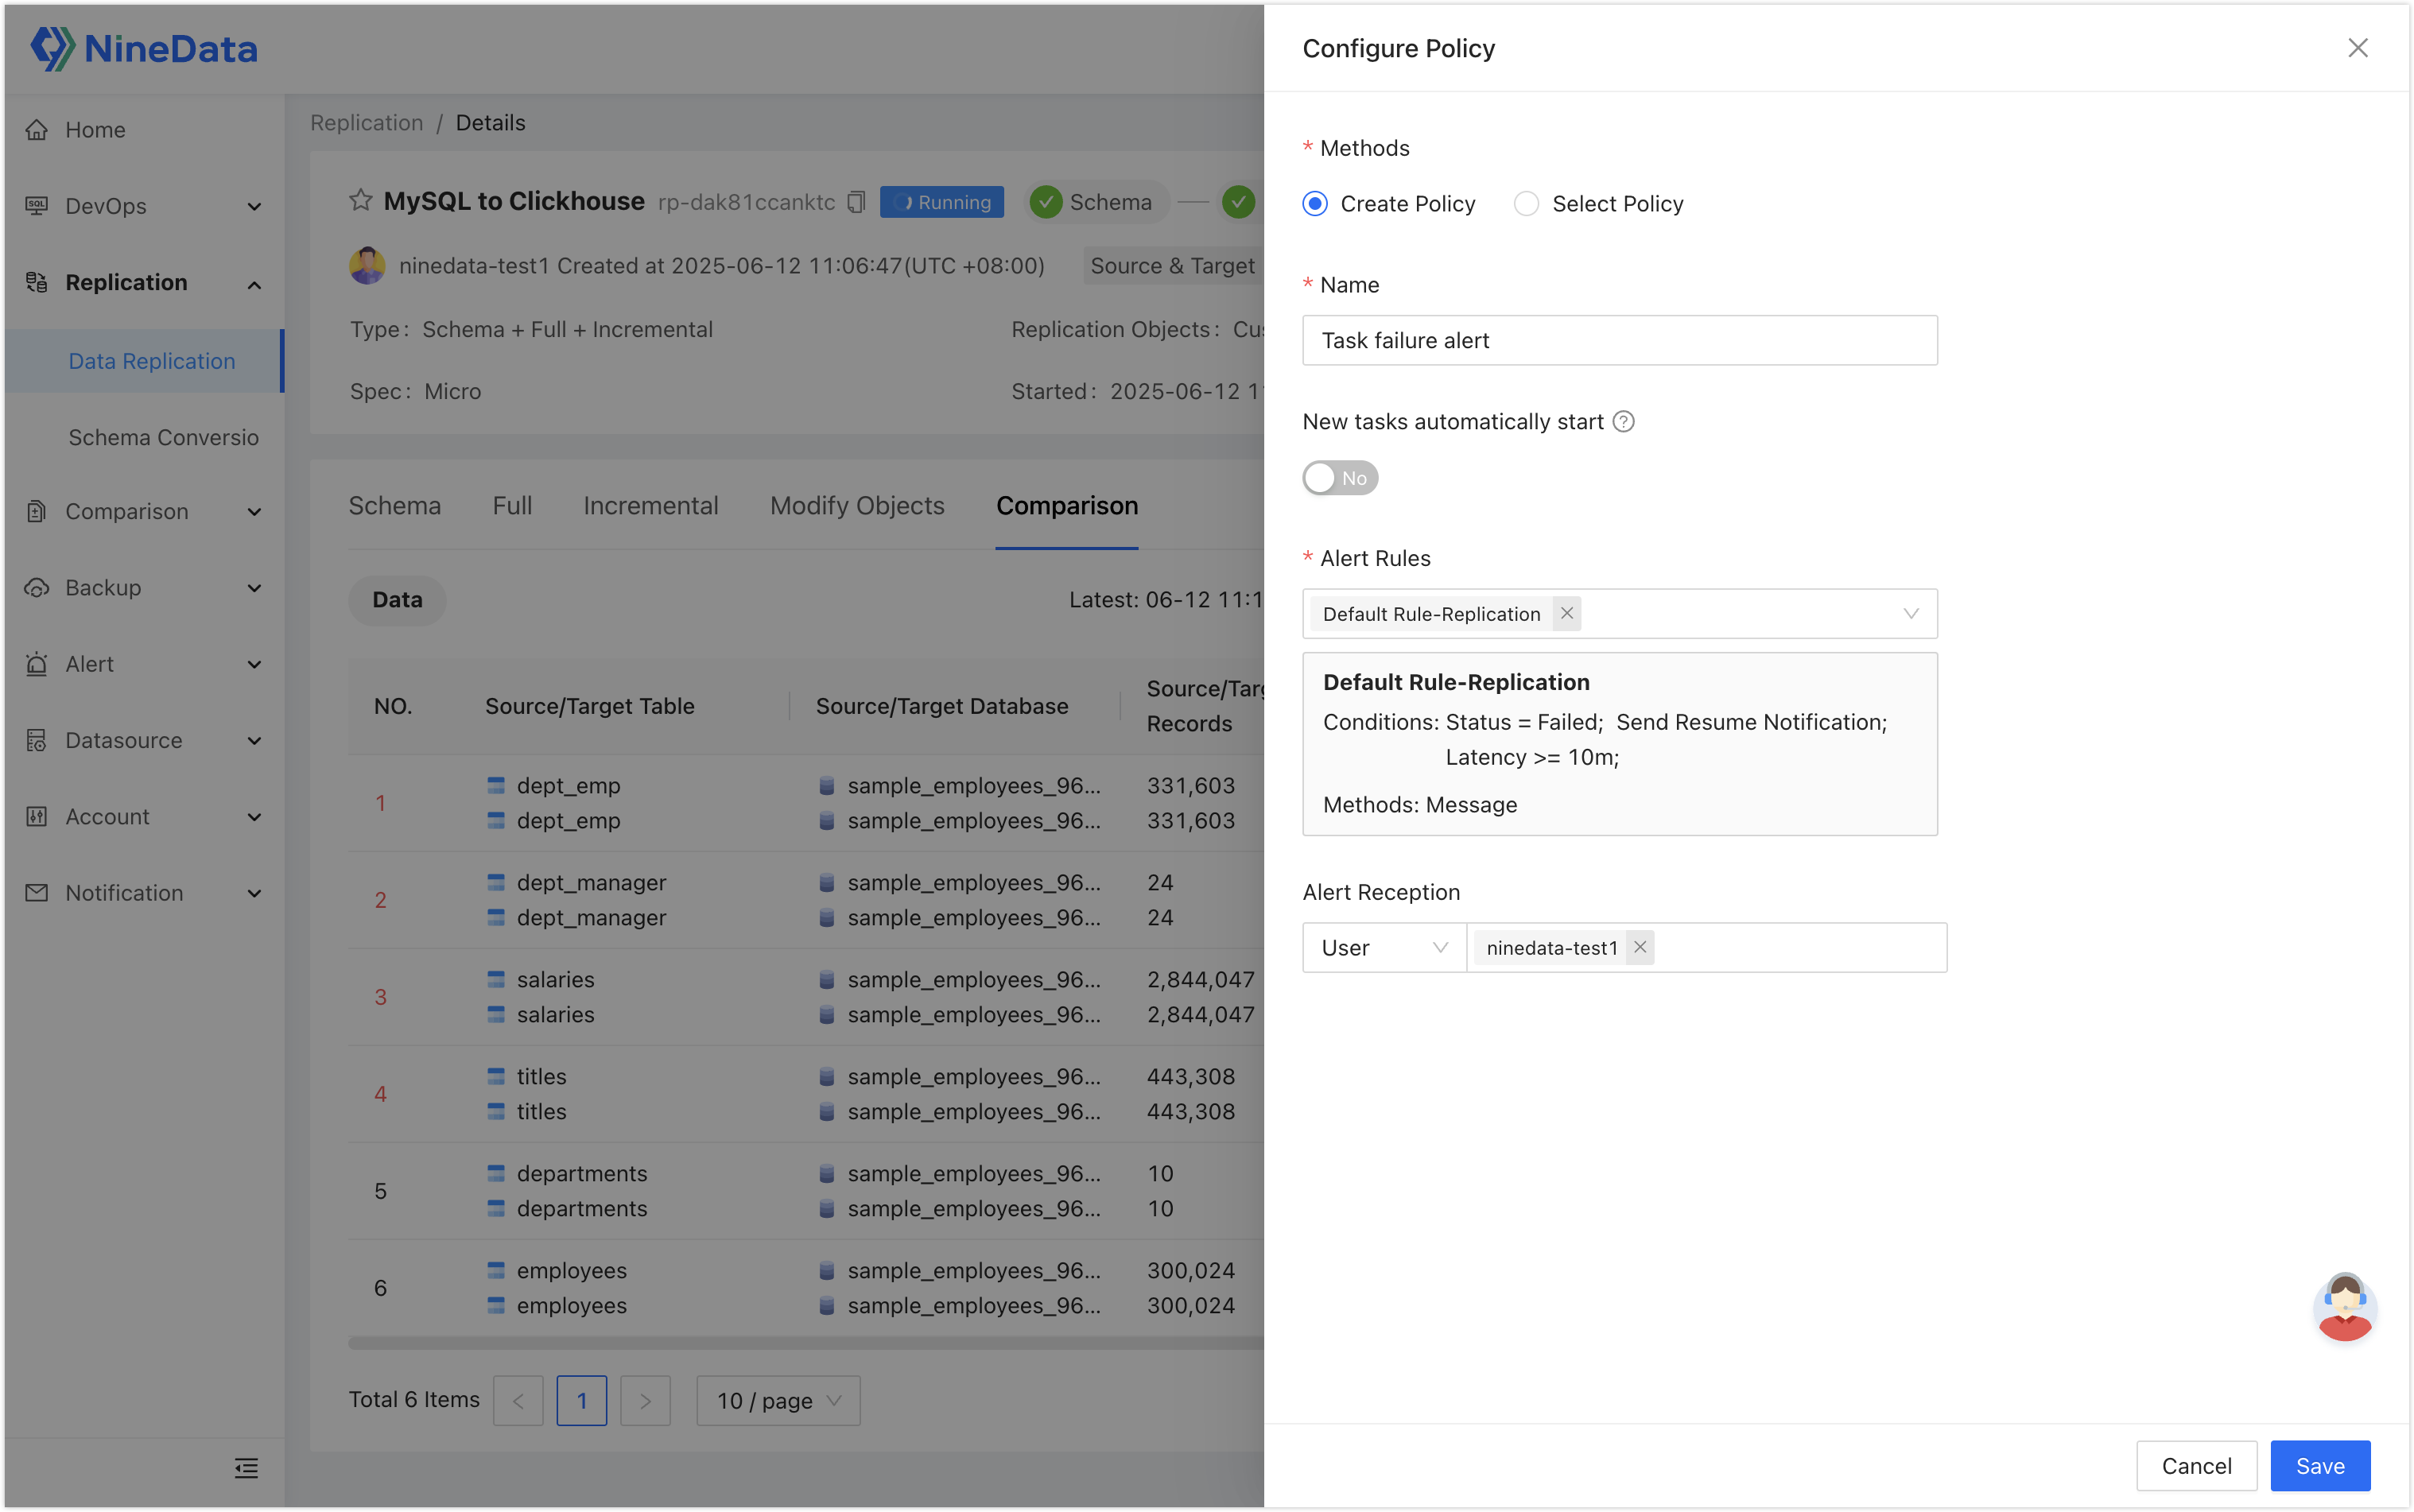
Task: Click the row number 3 cell
Action: pos(380,997)
